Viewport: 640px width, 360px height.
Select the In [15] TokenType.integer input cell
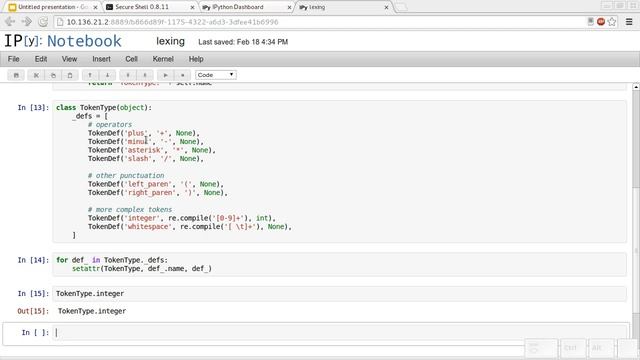[339, 293]
